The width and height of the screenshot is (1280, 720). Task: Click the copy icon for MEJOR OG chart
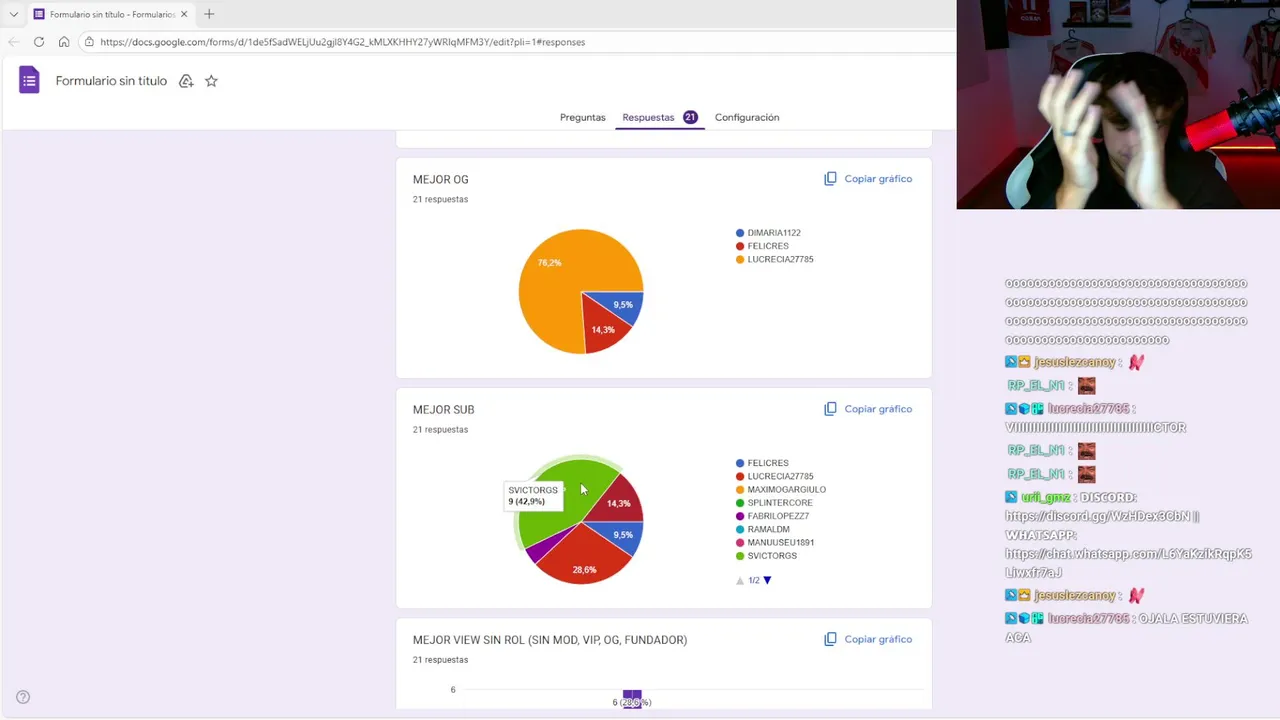(830, 179)
